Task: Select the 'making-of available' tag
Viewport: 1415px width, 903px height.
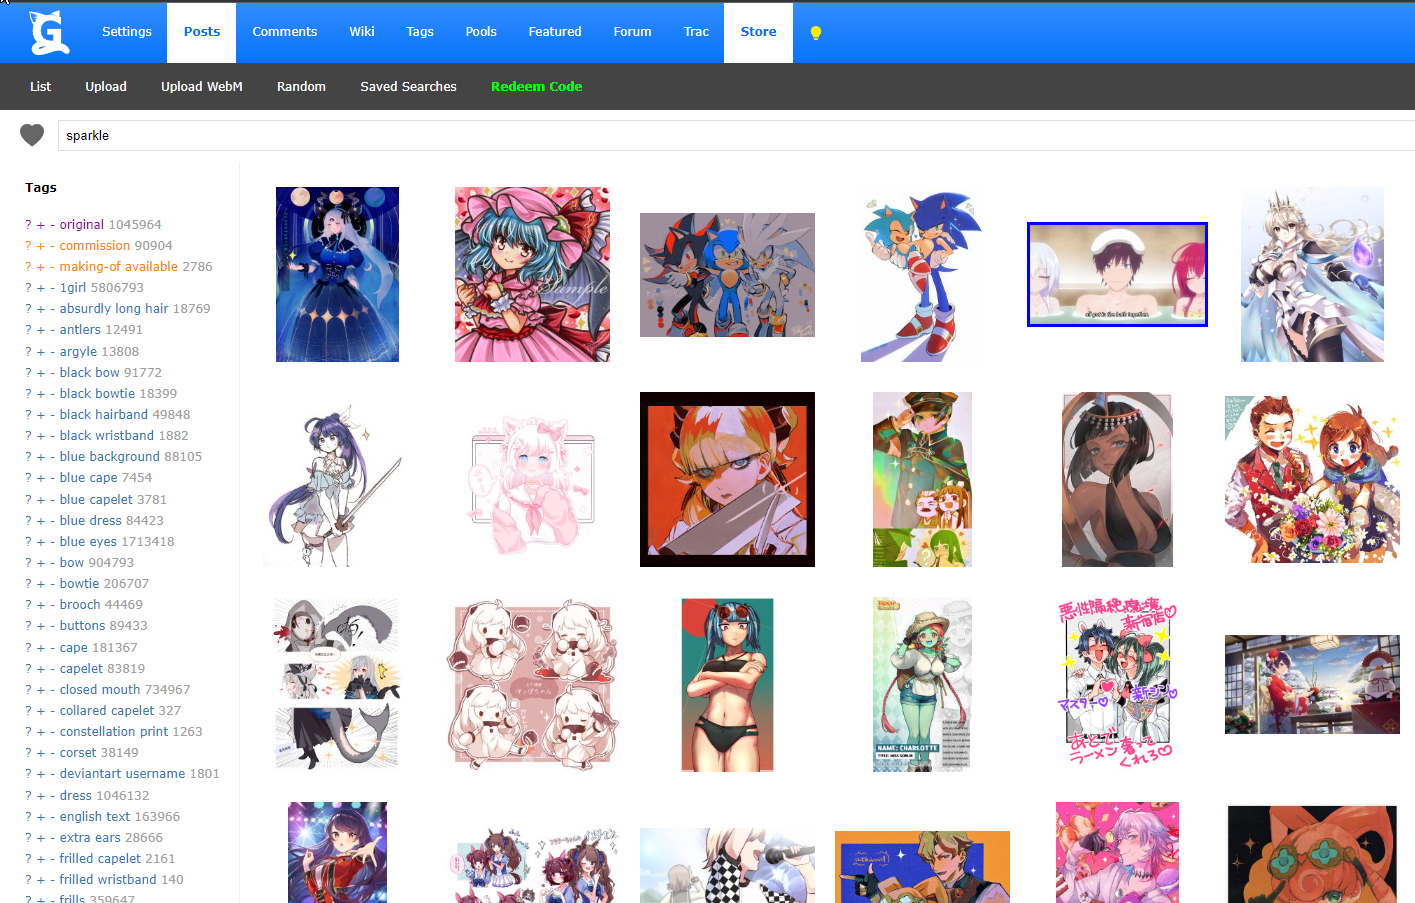Action: pos(119,267)
